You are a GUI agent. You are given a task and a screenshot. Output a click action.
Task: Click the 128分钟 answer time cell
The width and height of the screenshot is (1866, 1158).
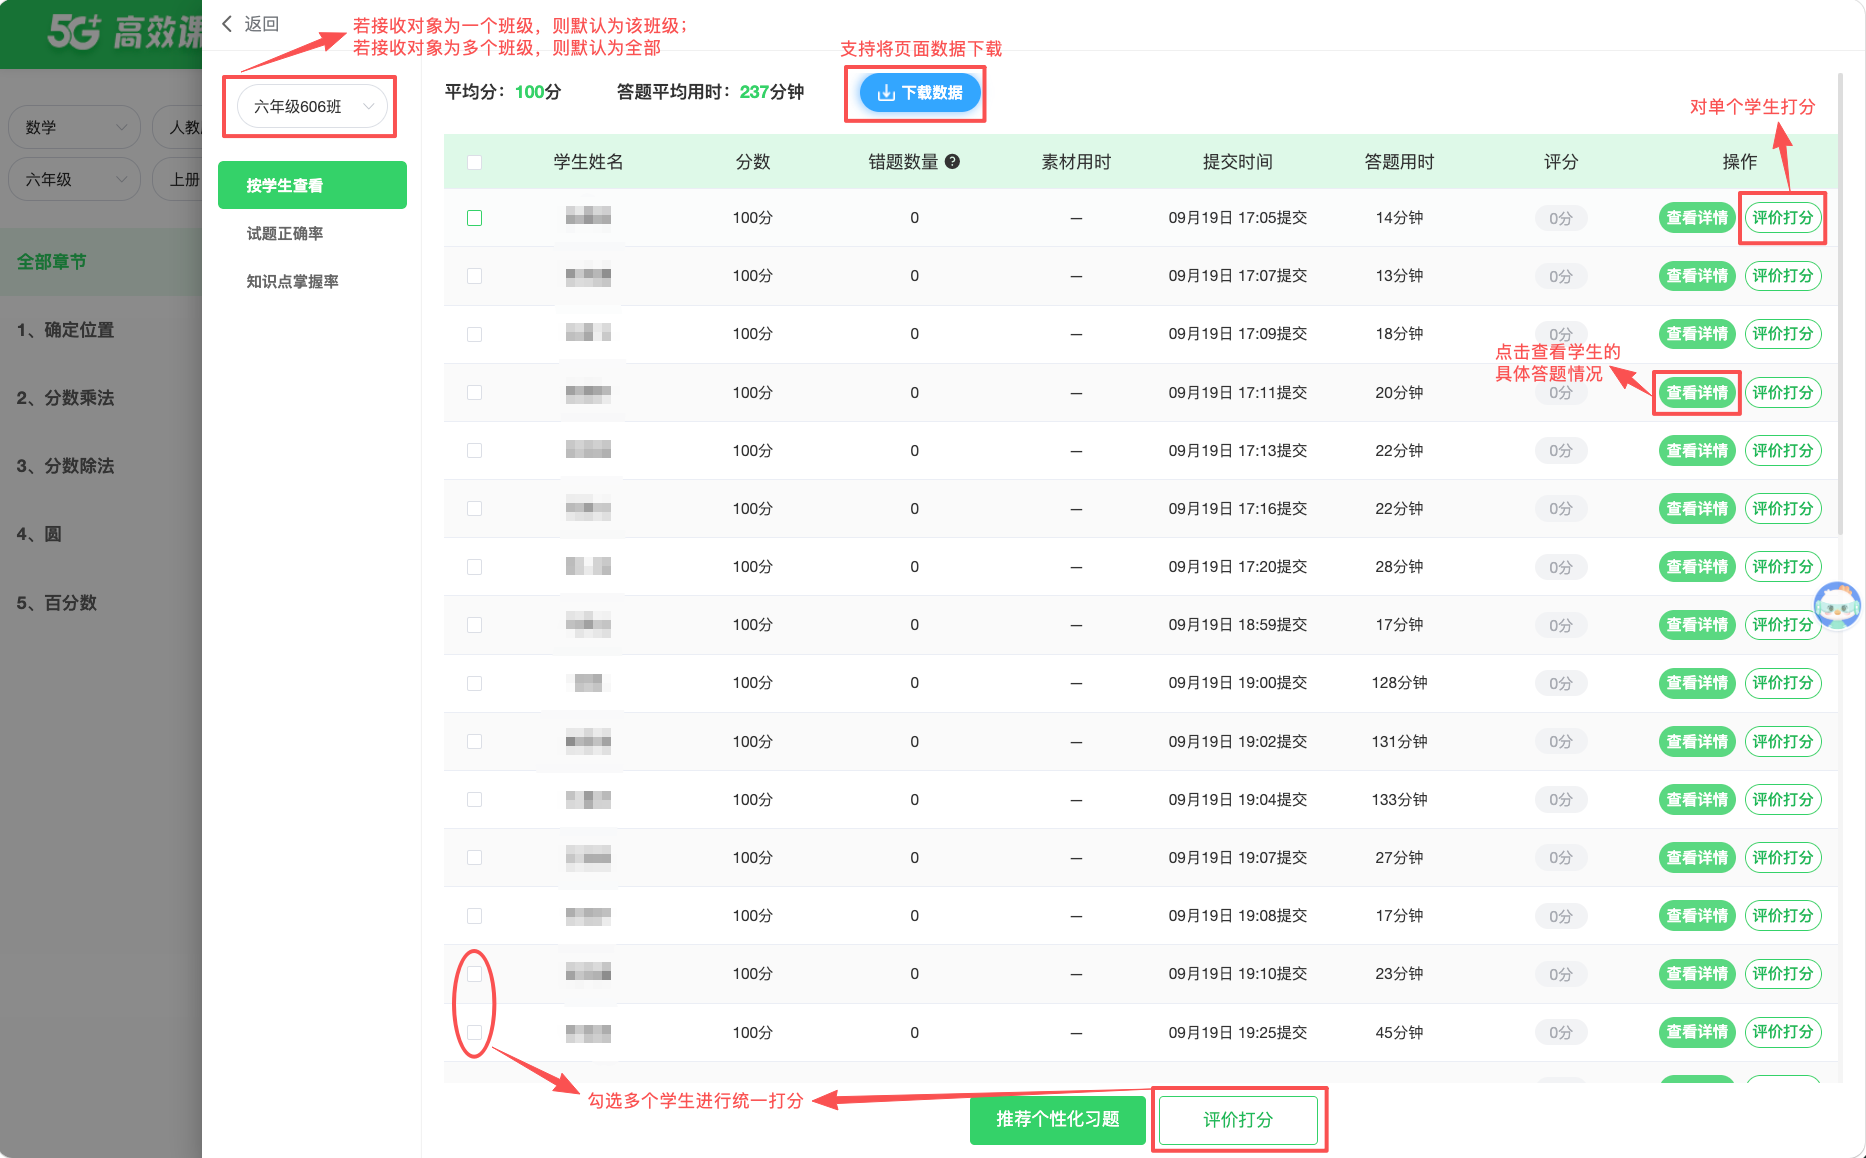pos(1400,683)
